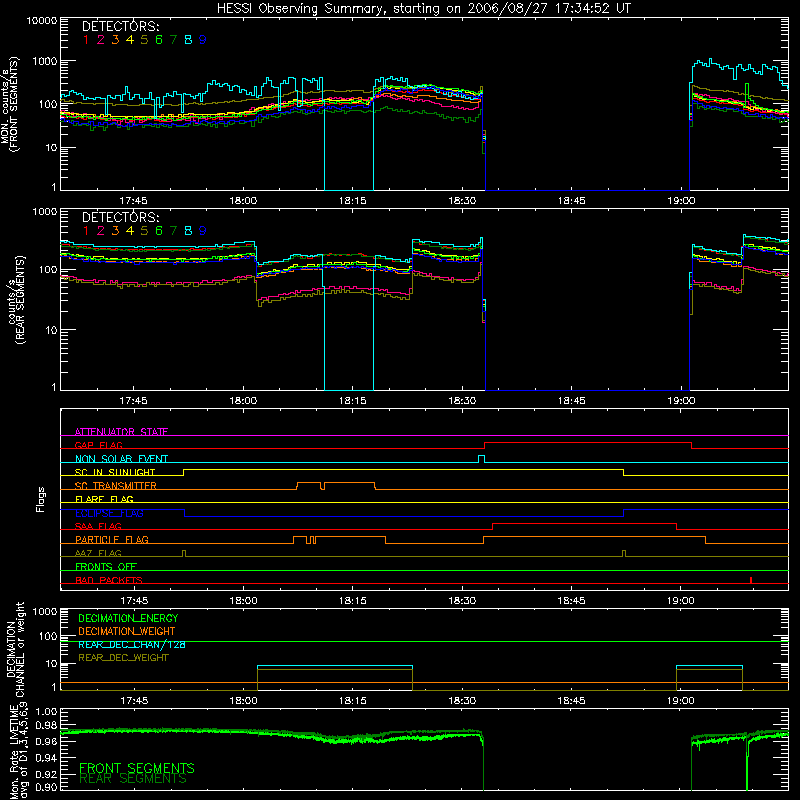
Task: Click the FRONTS_OFF flag label
Action: 106,567
